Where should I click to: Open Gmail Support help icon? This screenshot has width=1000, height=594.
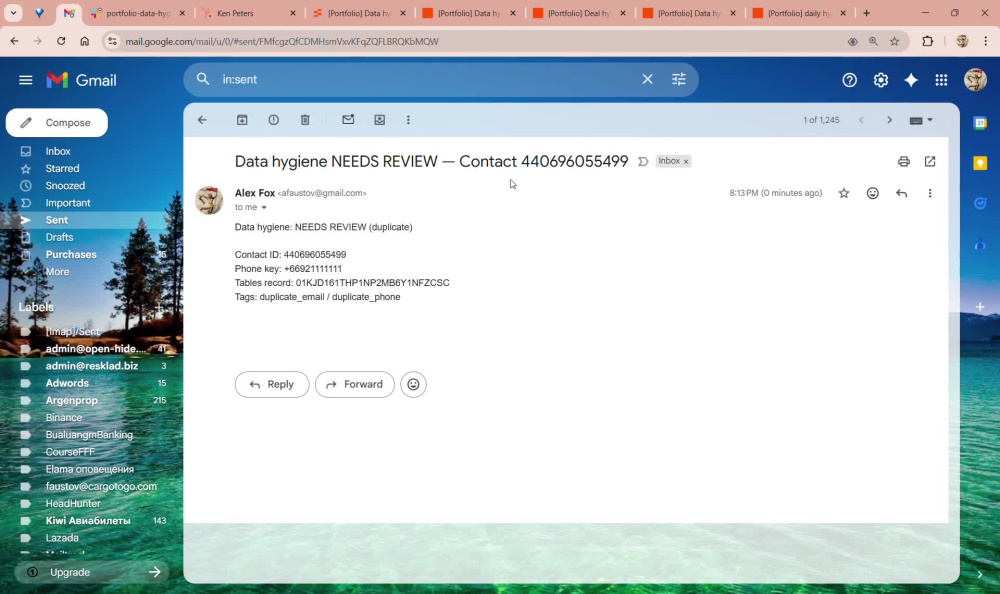849,80
